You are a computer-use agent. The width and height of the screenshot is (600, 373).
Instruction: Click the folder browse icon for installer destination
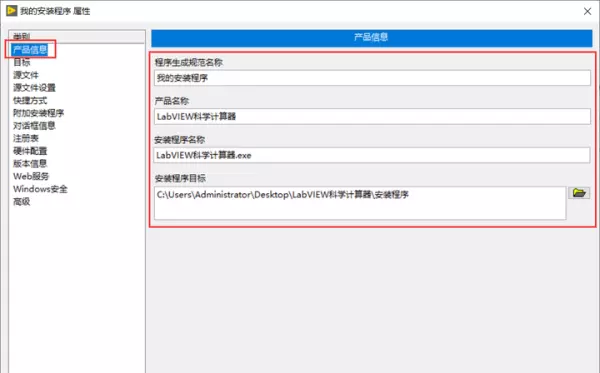point(579,193)
